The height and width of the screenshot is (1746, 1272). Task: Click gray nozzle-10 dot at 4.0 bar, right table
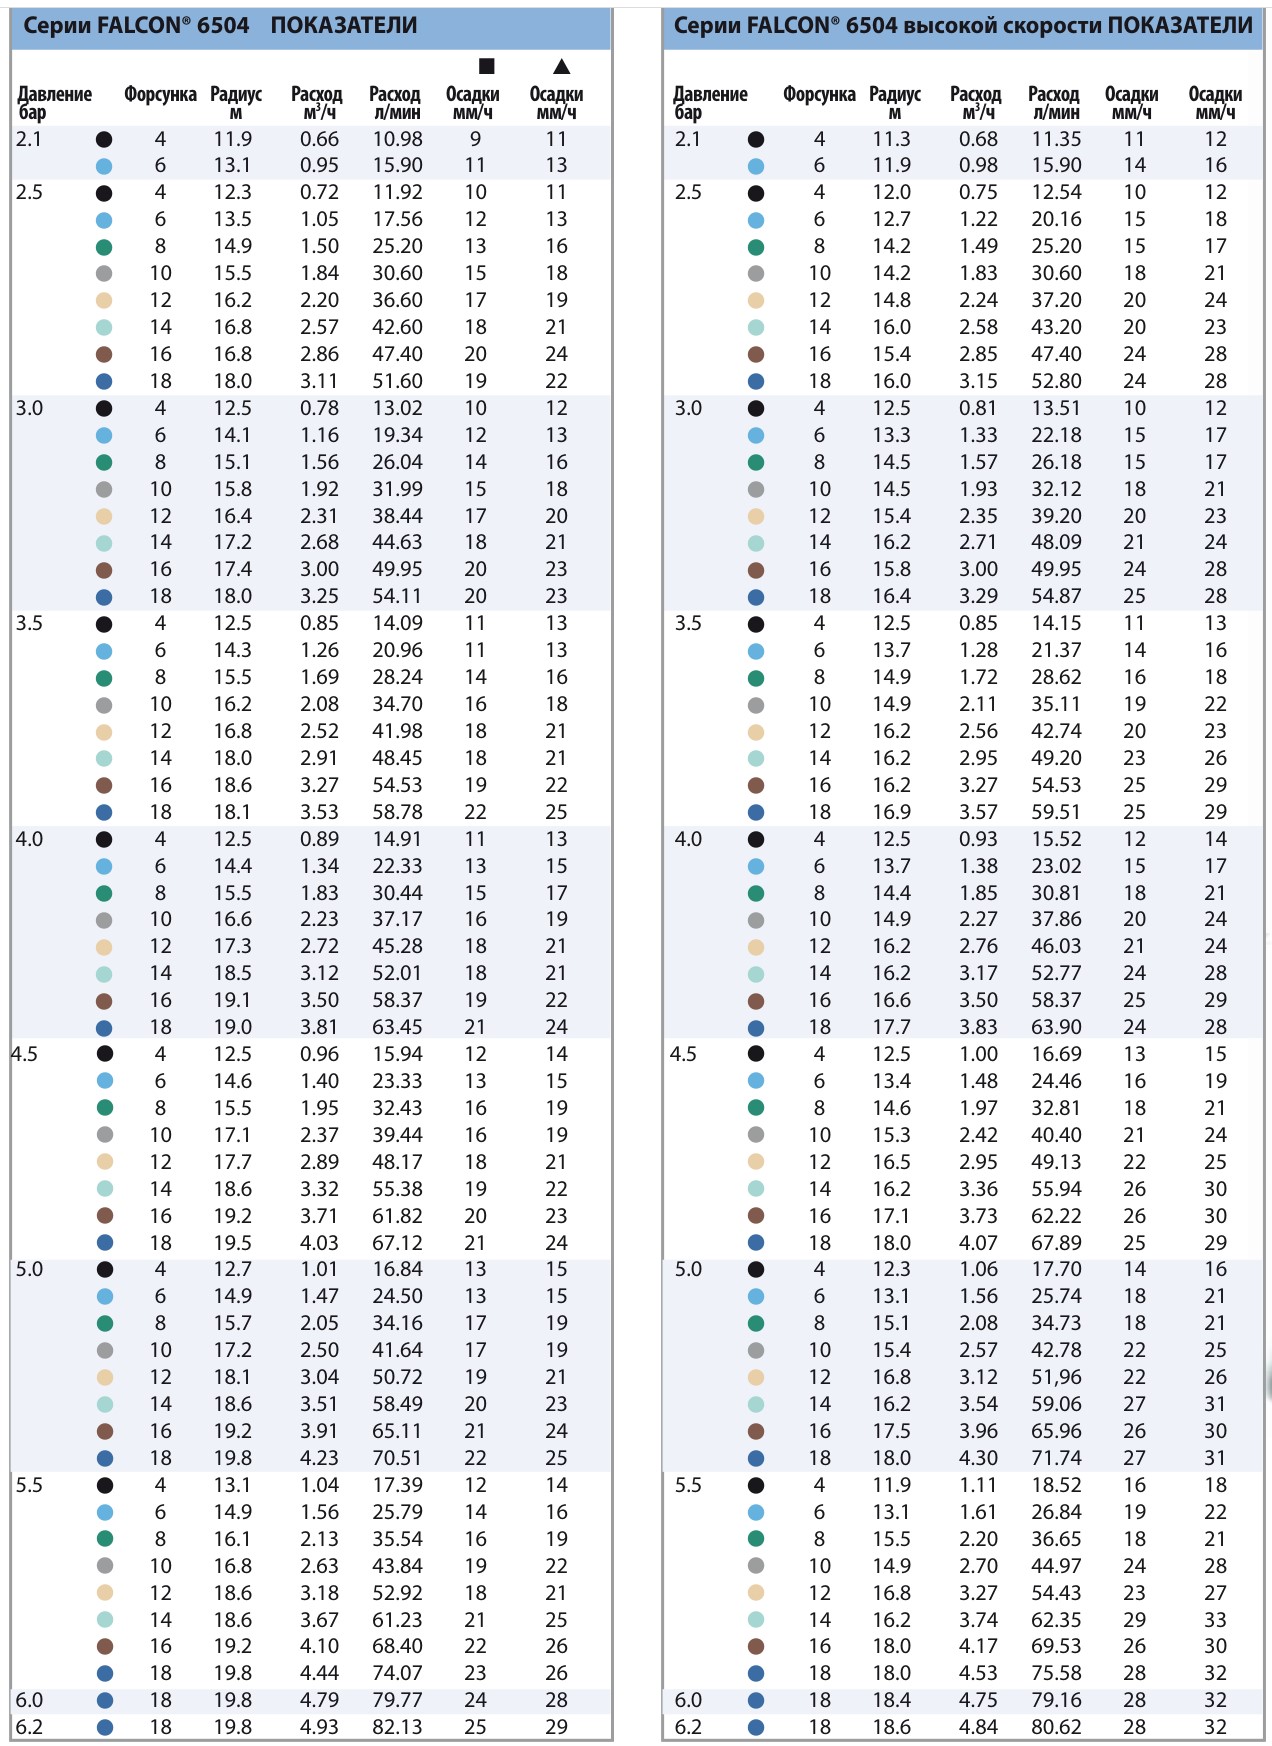tap(756, 920)
